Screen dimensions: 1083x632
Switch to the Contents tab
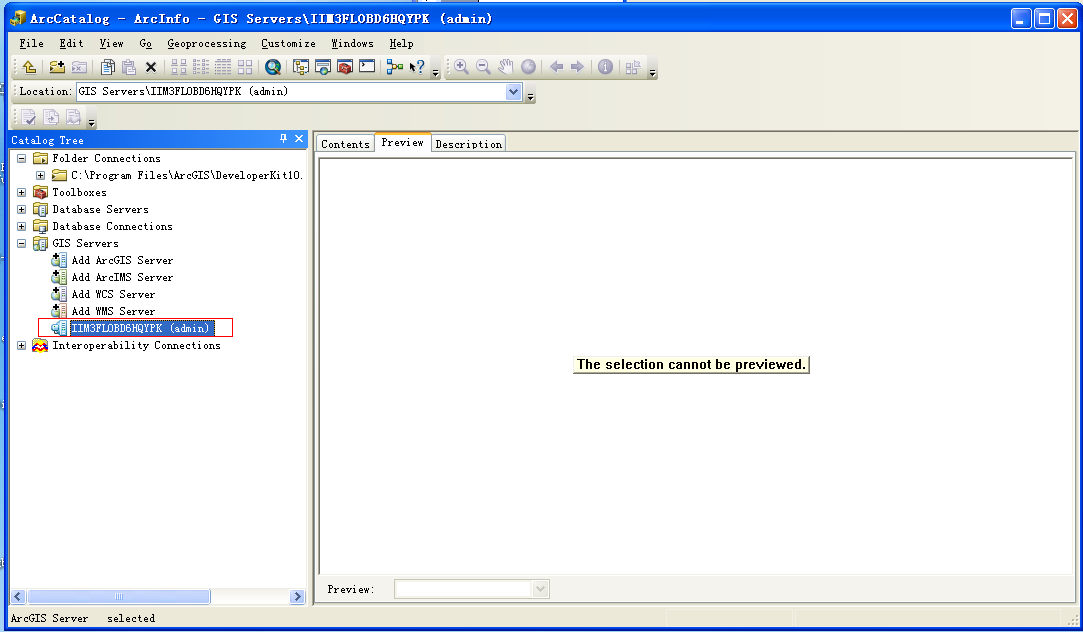click(x=345, y=144)
